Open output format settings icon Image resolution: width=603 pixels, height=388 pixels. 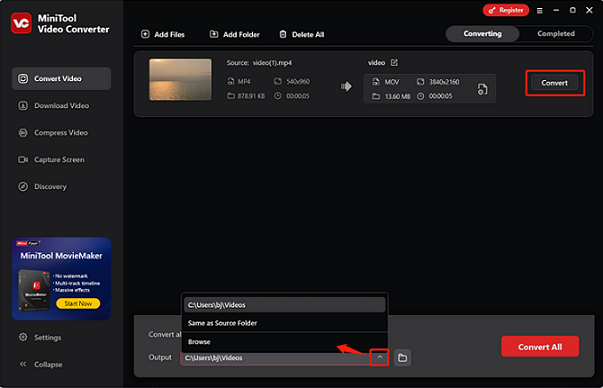pos(482,89)
